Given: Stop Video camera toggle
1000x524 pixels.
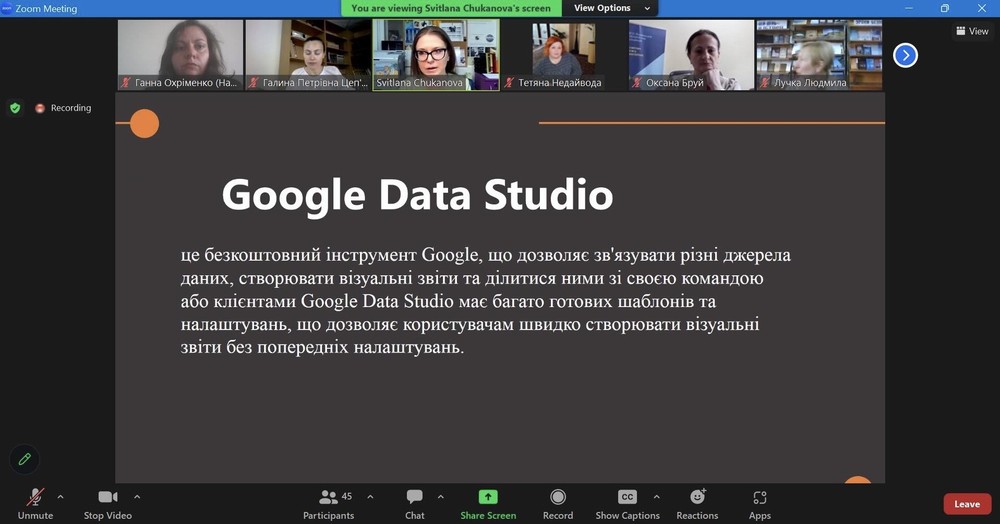Looking at the screenshot, I should (107, 503).
